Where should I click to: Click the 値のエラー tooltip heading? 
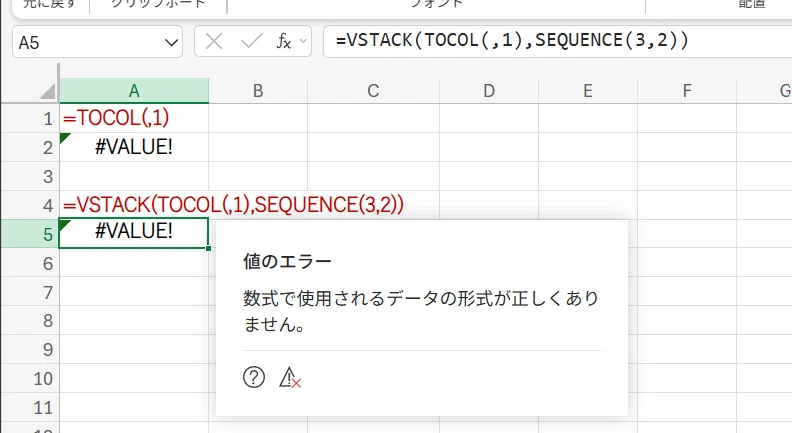[x=287, y=261]
